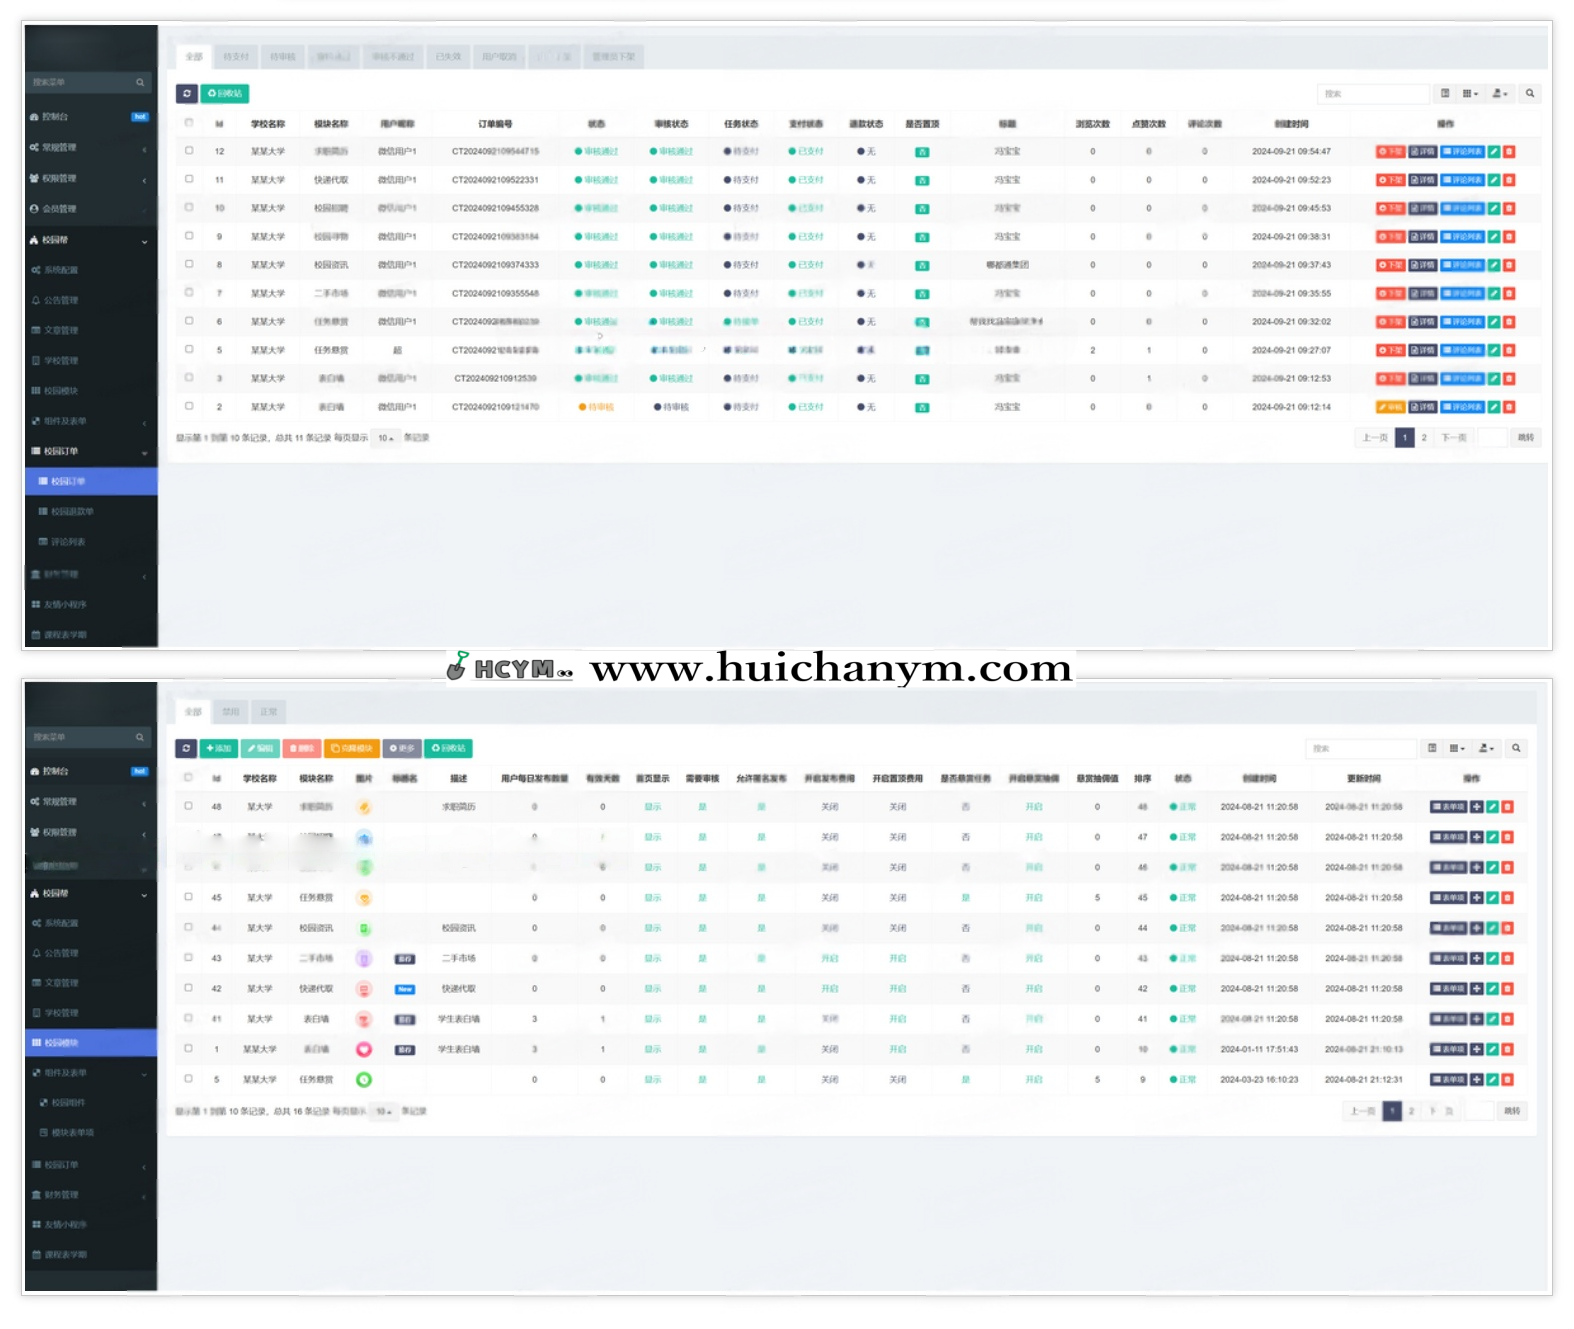Click green edit pencil for order ID 11

[x=1493, y=180]
